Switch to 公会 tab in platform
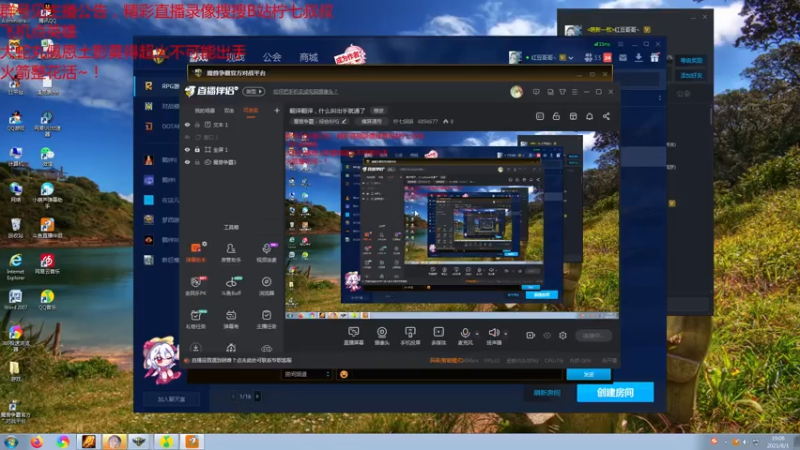This screenshot has width=800, height=450. pyautogui.click(x=272, y=57)
